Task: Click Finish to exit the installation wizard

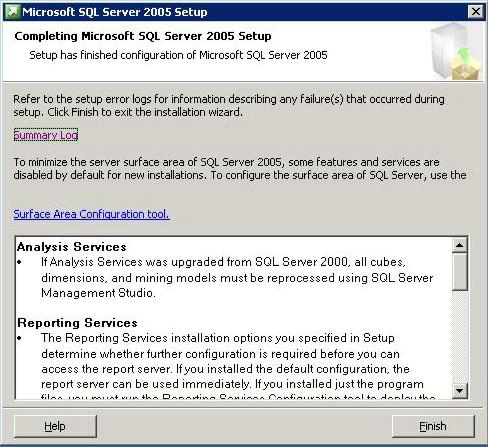Action: point(433,426)
